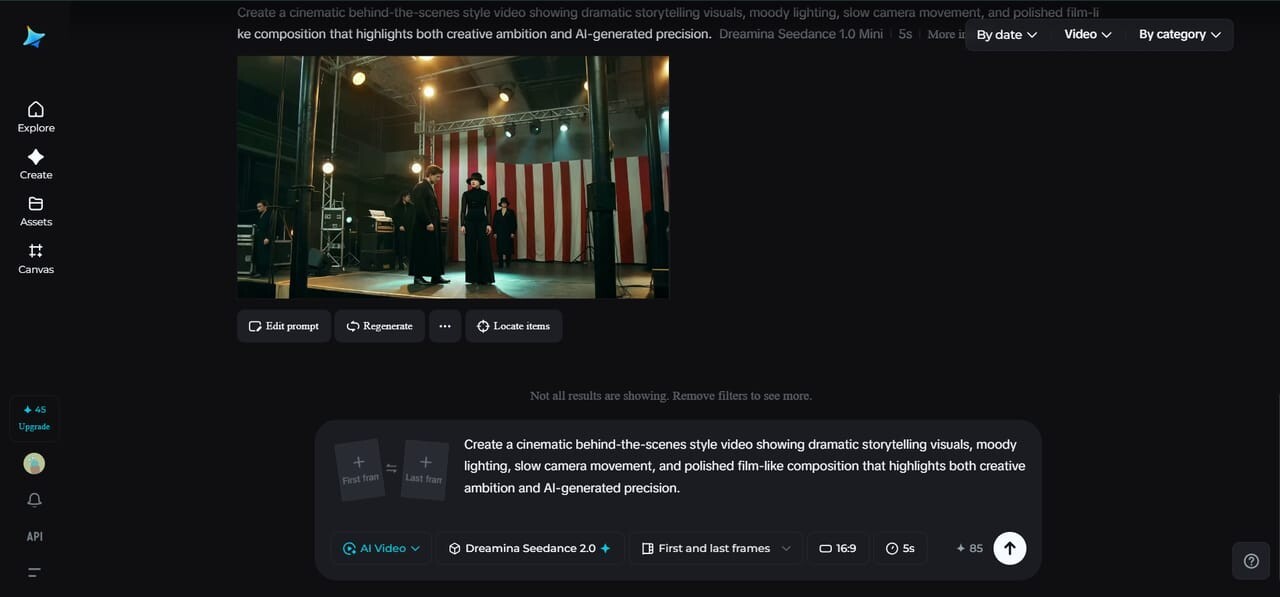Click the Regenerate button
The width and height of the screenshot is (1280, 597).
click(380, 326)
